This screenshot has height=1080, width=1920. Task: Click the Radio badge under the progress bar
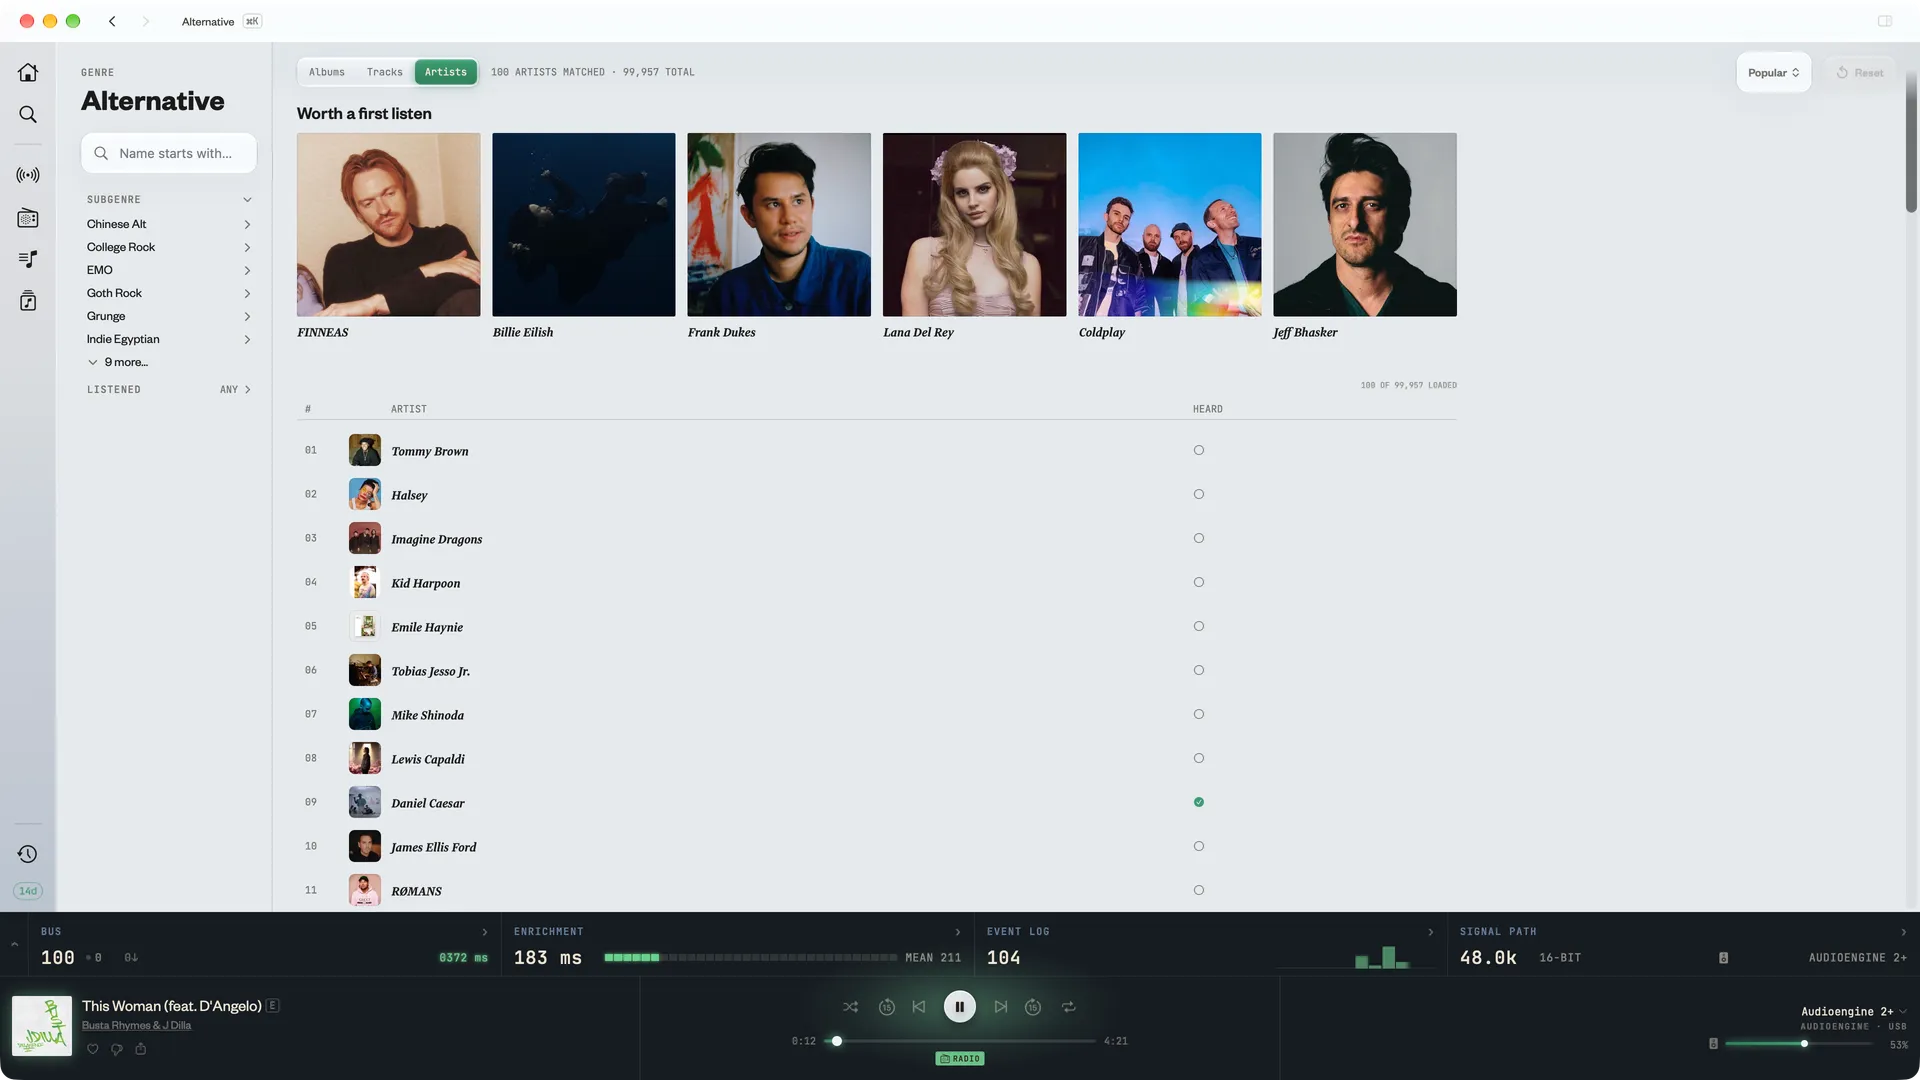tap(959, 1059)
